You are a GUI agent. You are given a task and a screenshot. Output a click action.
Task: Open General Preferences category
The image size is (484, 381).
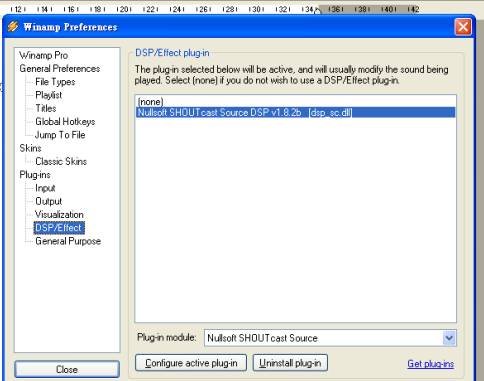[x=60, y=69]
